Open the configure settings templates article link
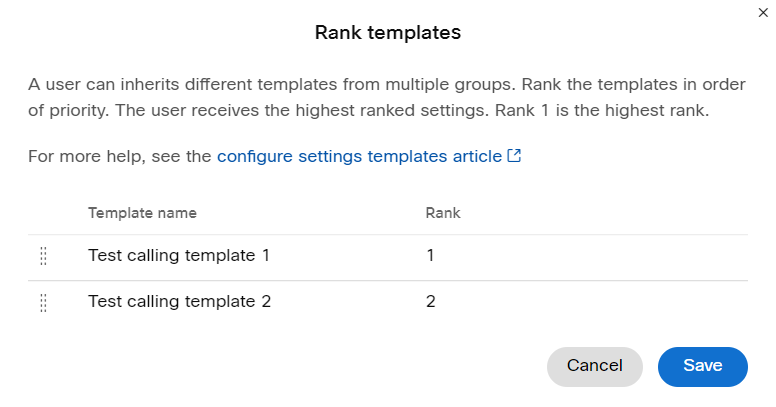The height and width of the screenshot is (407, 776). tap(359, 156)
